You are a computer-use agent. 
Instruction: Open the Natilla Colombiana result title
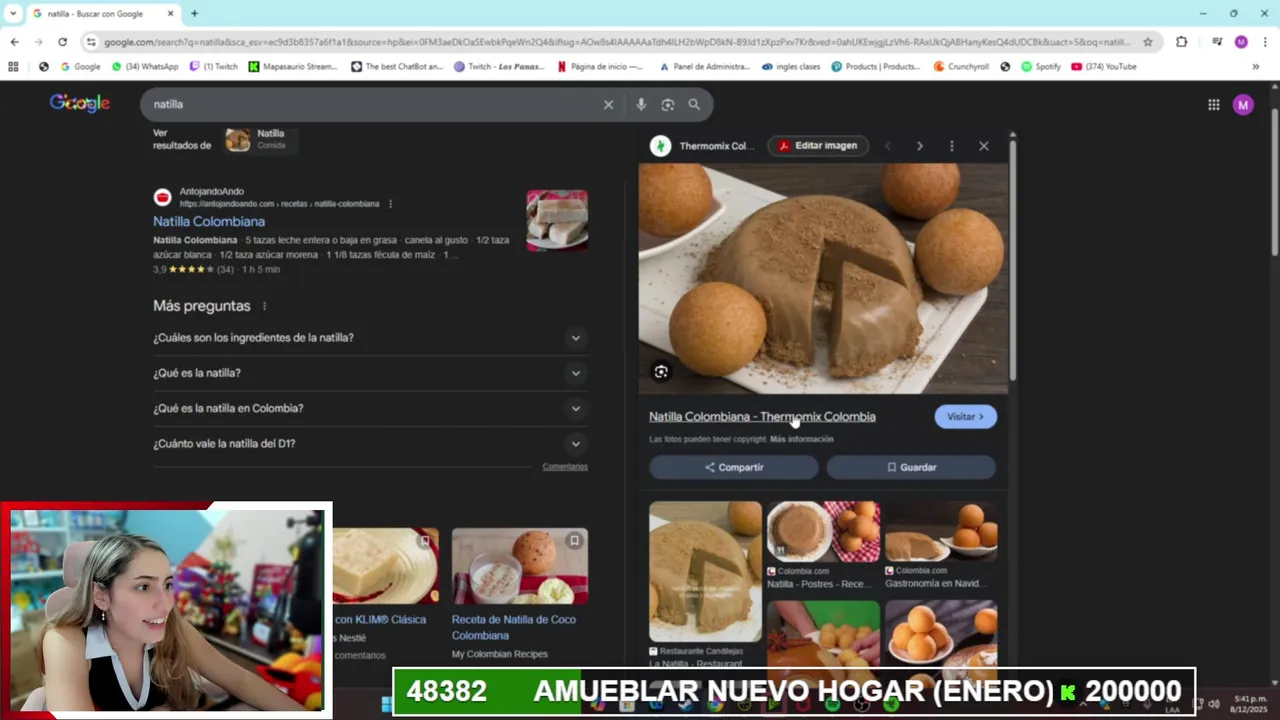(x=209, y=221)
